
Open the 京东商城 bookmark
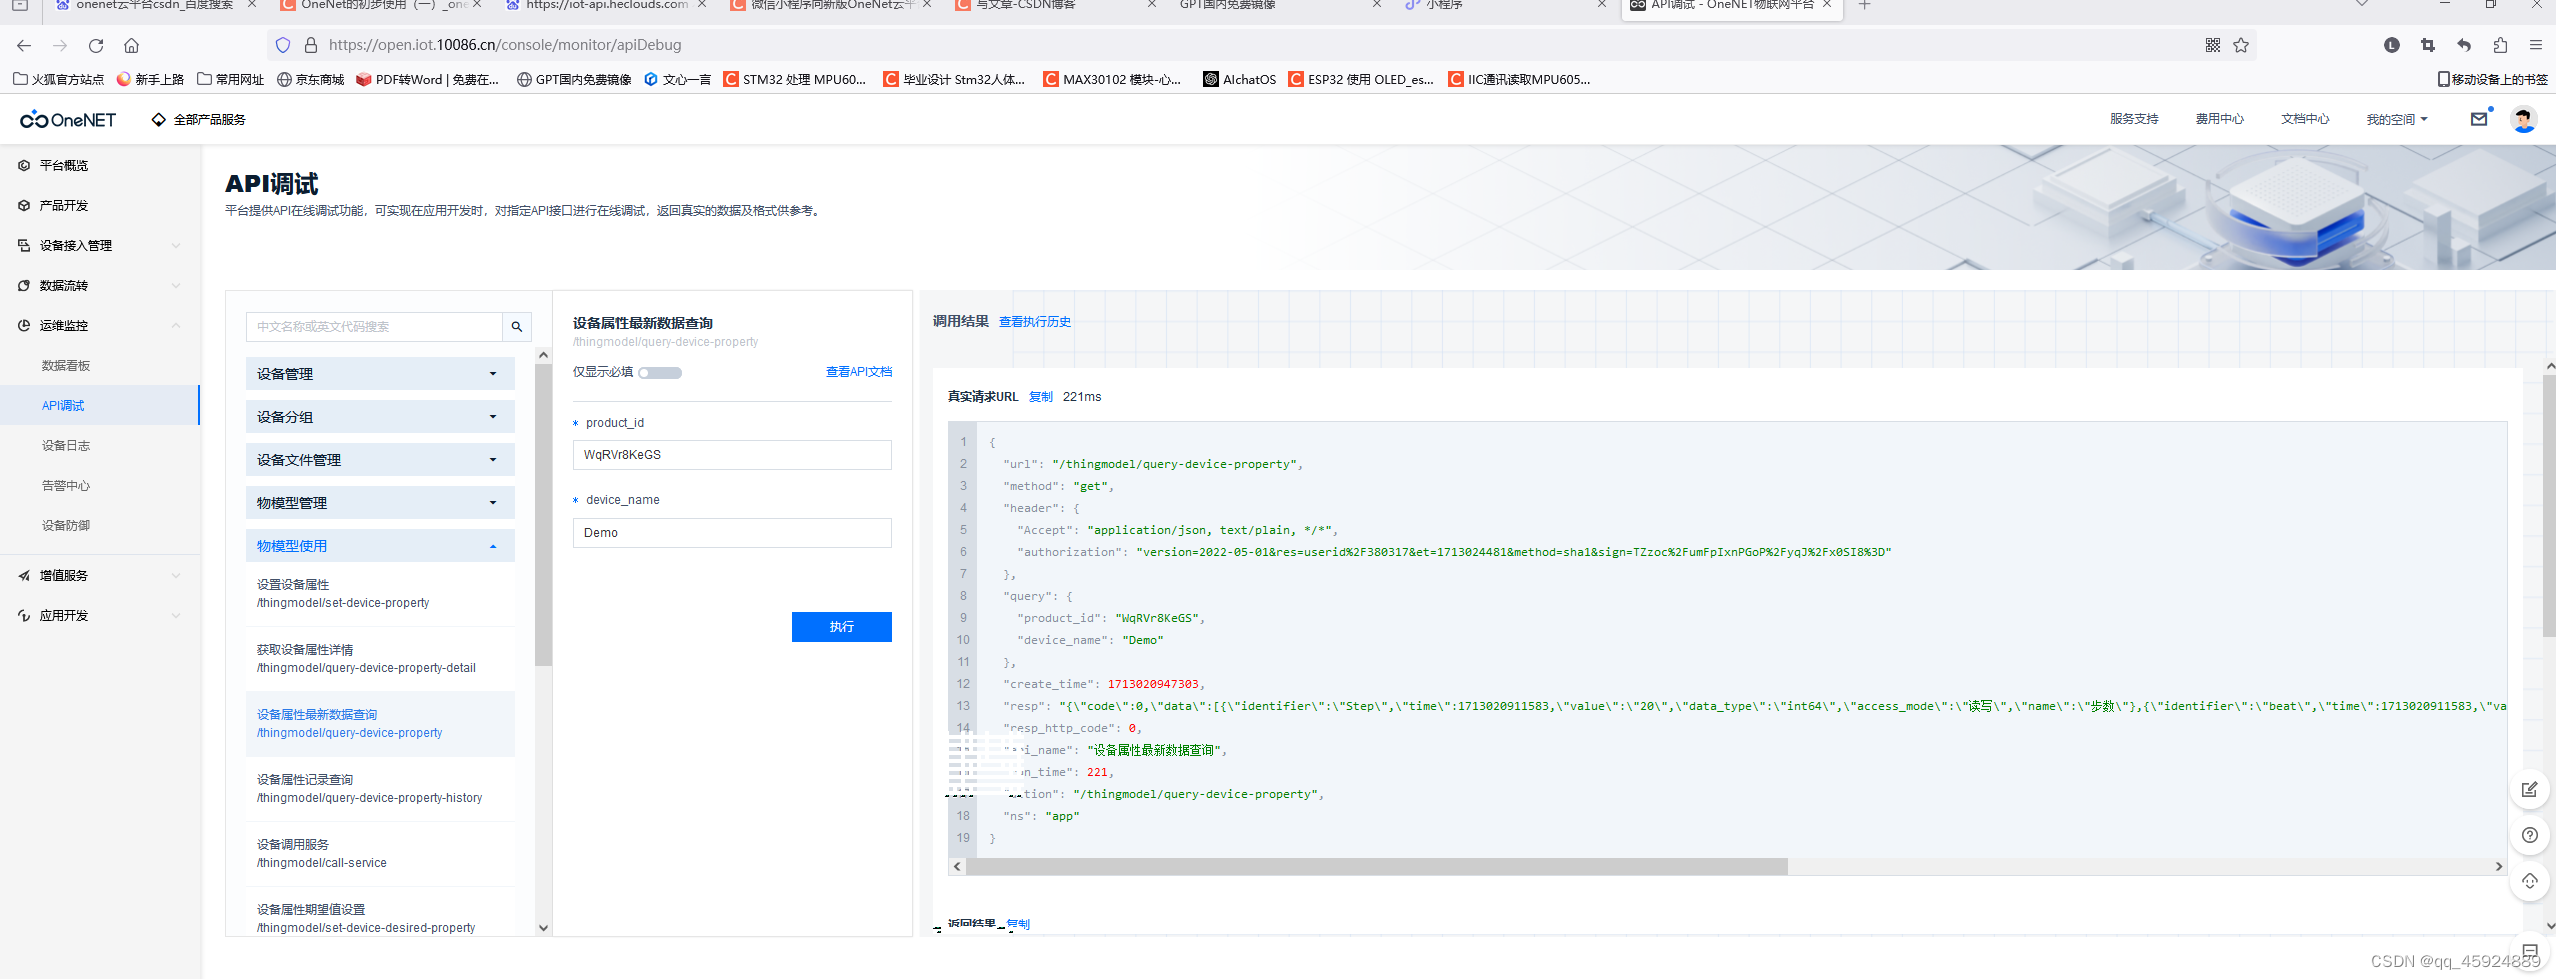(310, 79)
